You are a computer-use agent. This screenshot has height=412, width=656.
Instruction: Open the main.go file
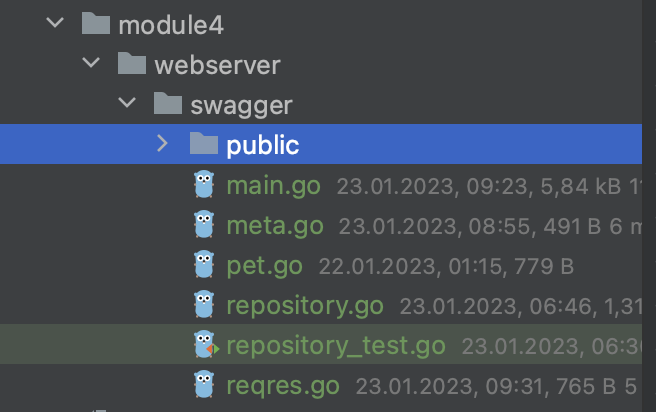pos(273,185)
